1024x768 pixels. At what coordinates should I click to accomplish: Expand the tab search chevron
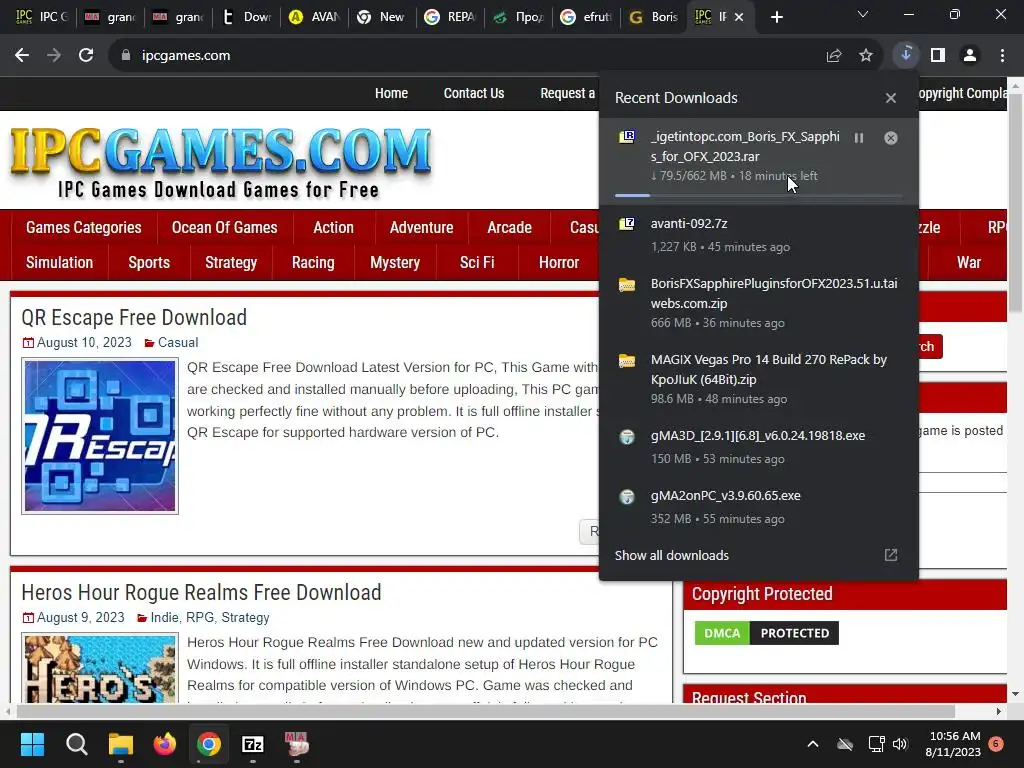863,14
